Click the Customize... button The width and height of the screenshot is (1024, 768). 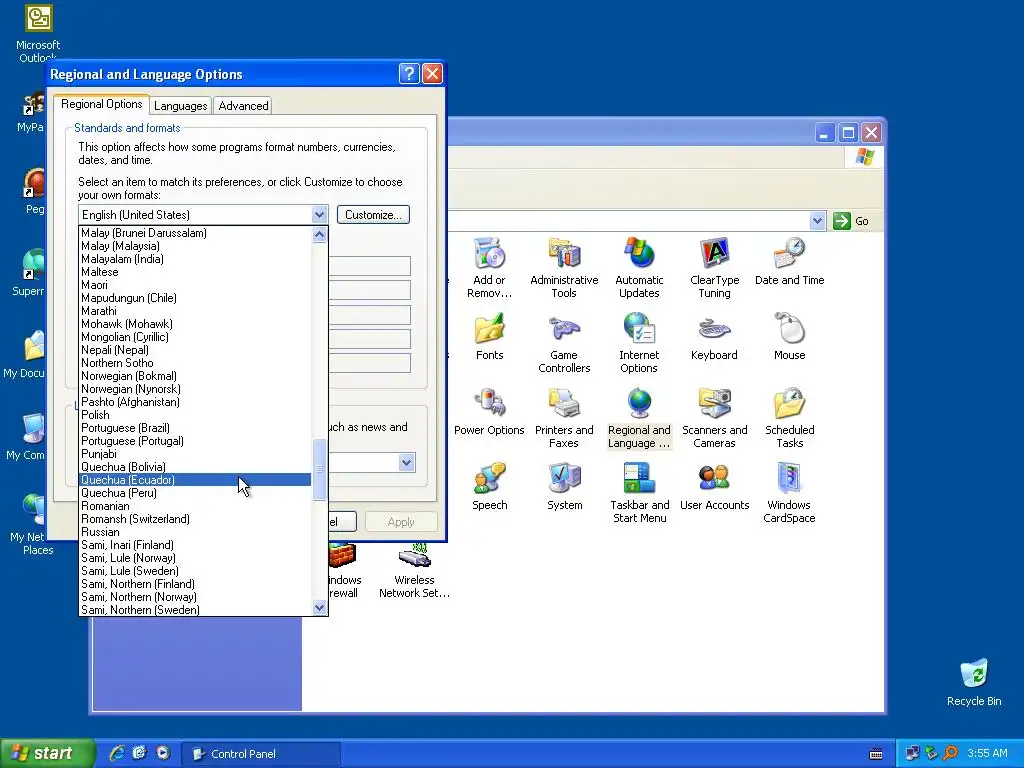(373, 215)
